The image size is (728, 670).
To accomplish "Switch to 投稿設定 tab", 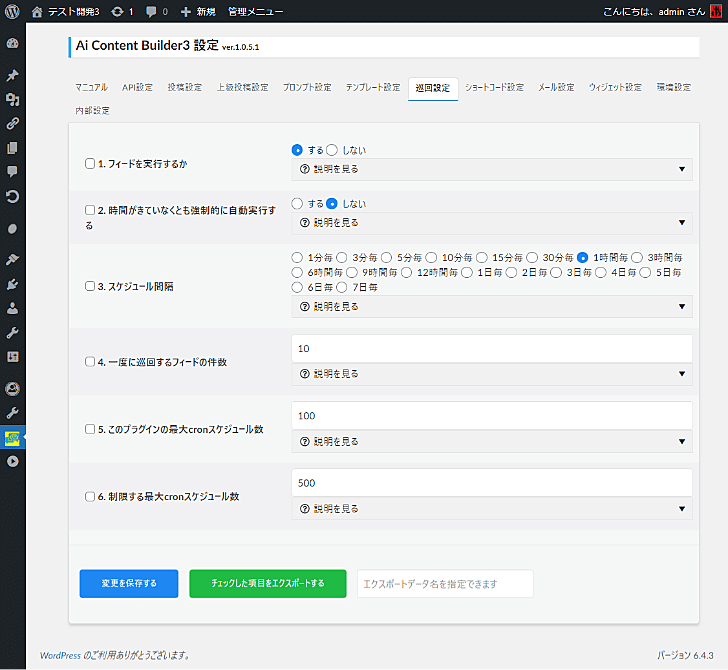I will [185, 87].
